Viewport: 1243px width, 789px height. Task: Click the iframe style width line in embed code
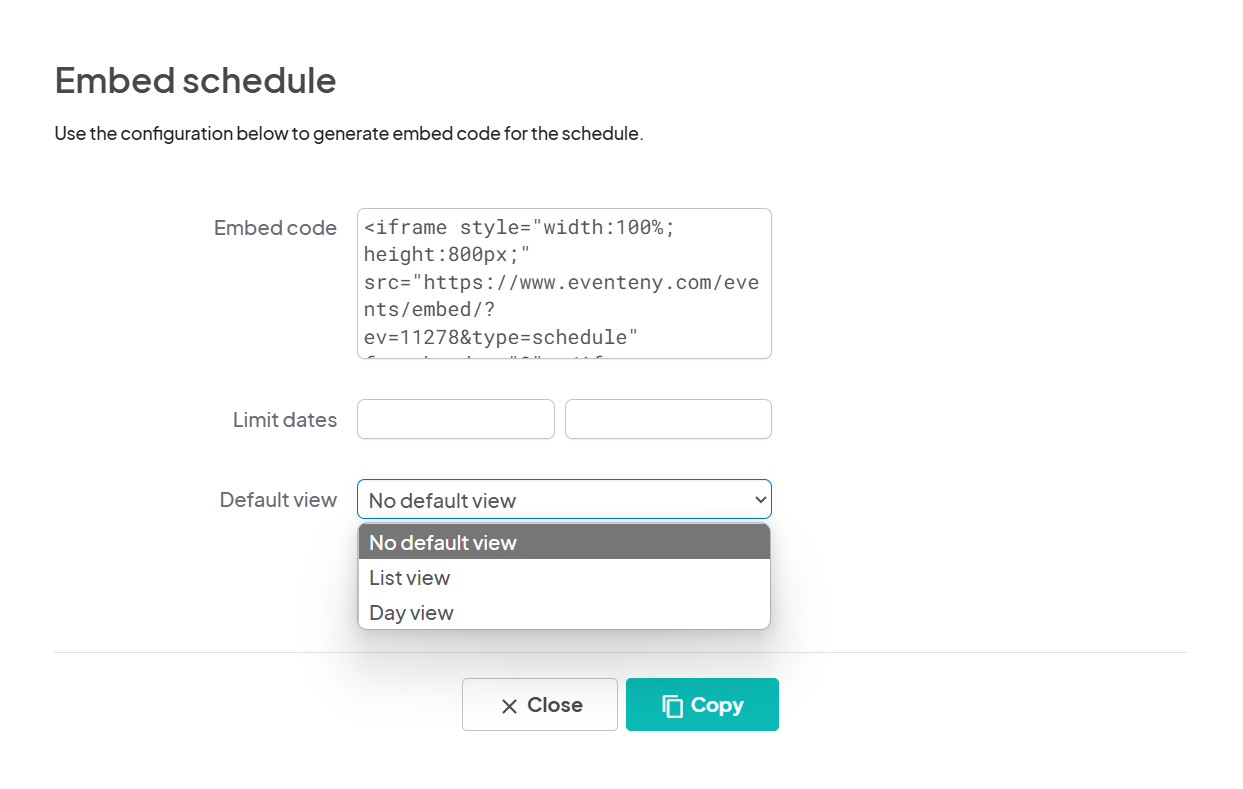(x=520, y=227)
